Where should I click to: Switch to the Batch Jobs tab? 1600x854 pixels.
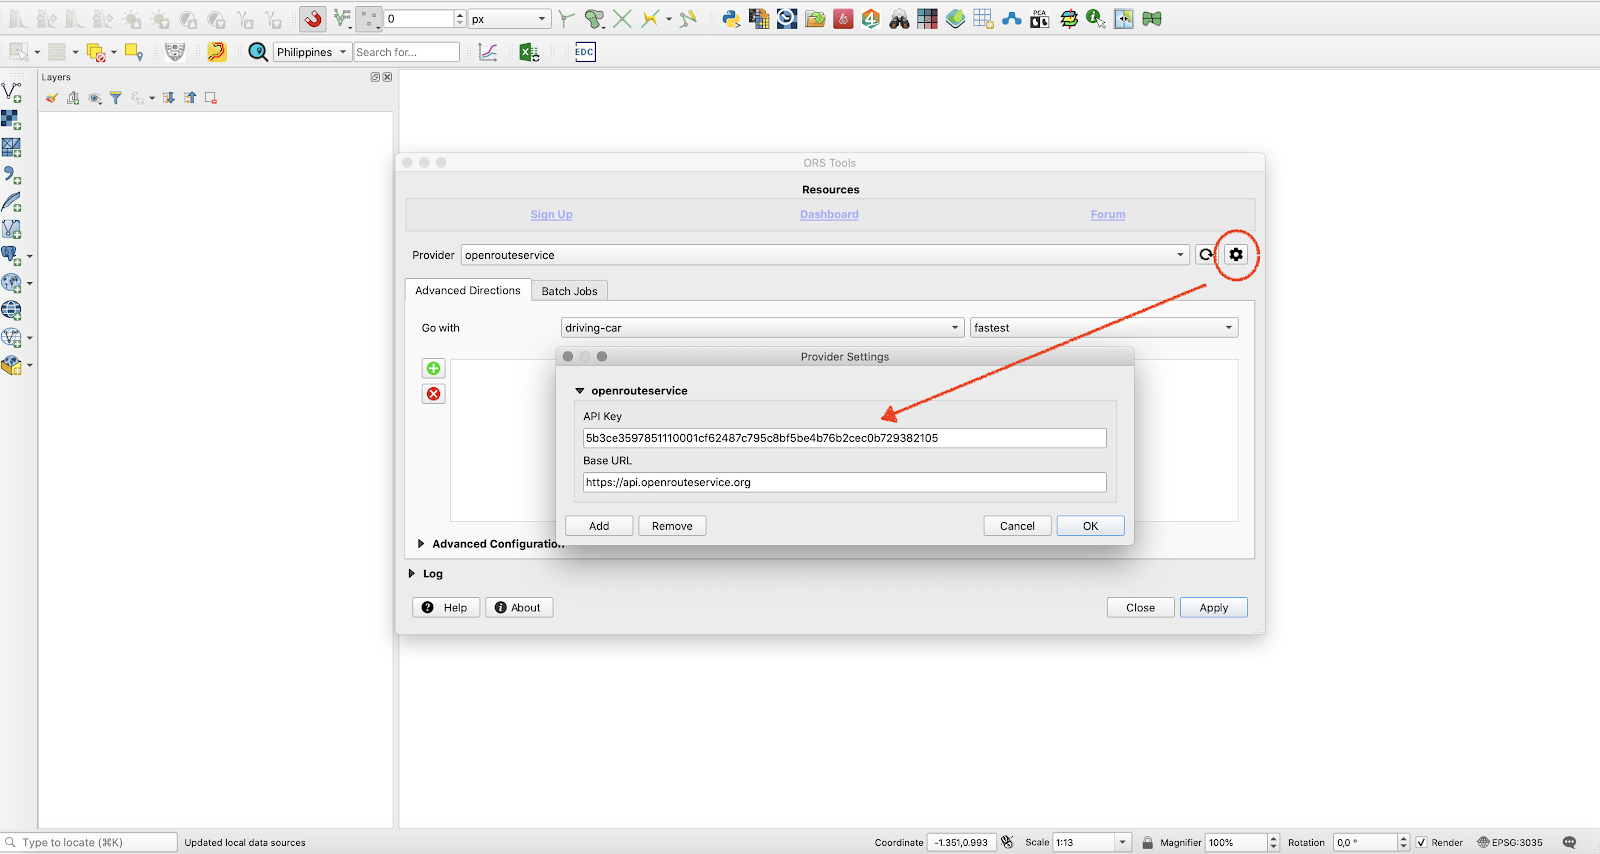coord(569,291)
